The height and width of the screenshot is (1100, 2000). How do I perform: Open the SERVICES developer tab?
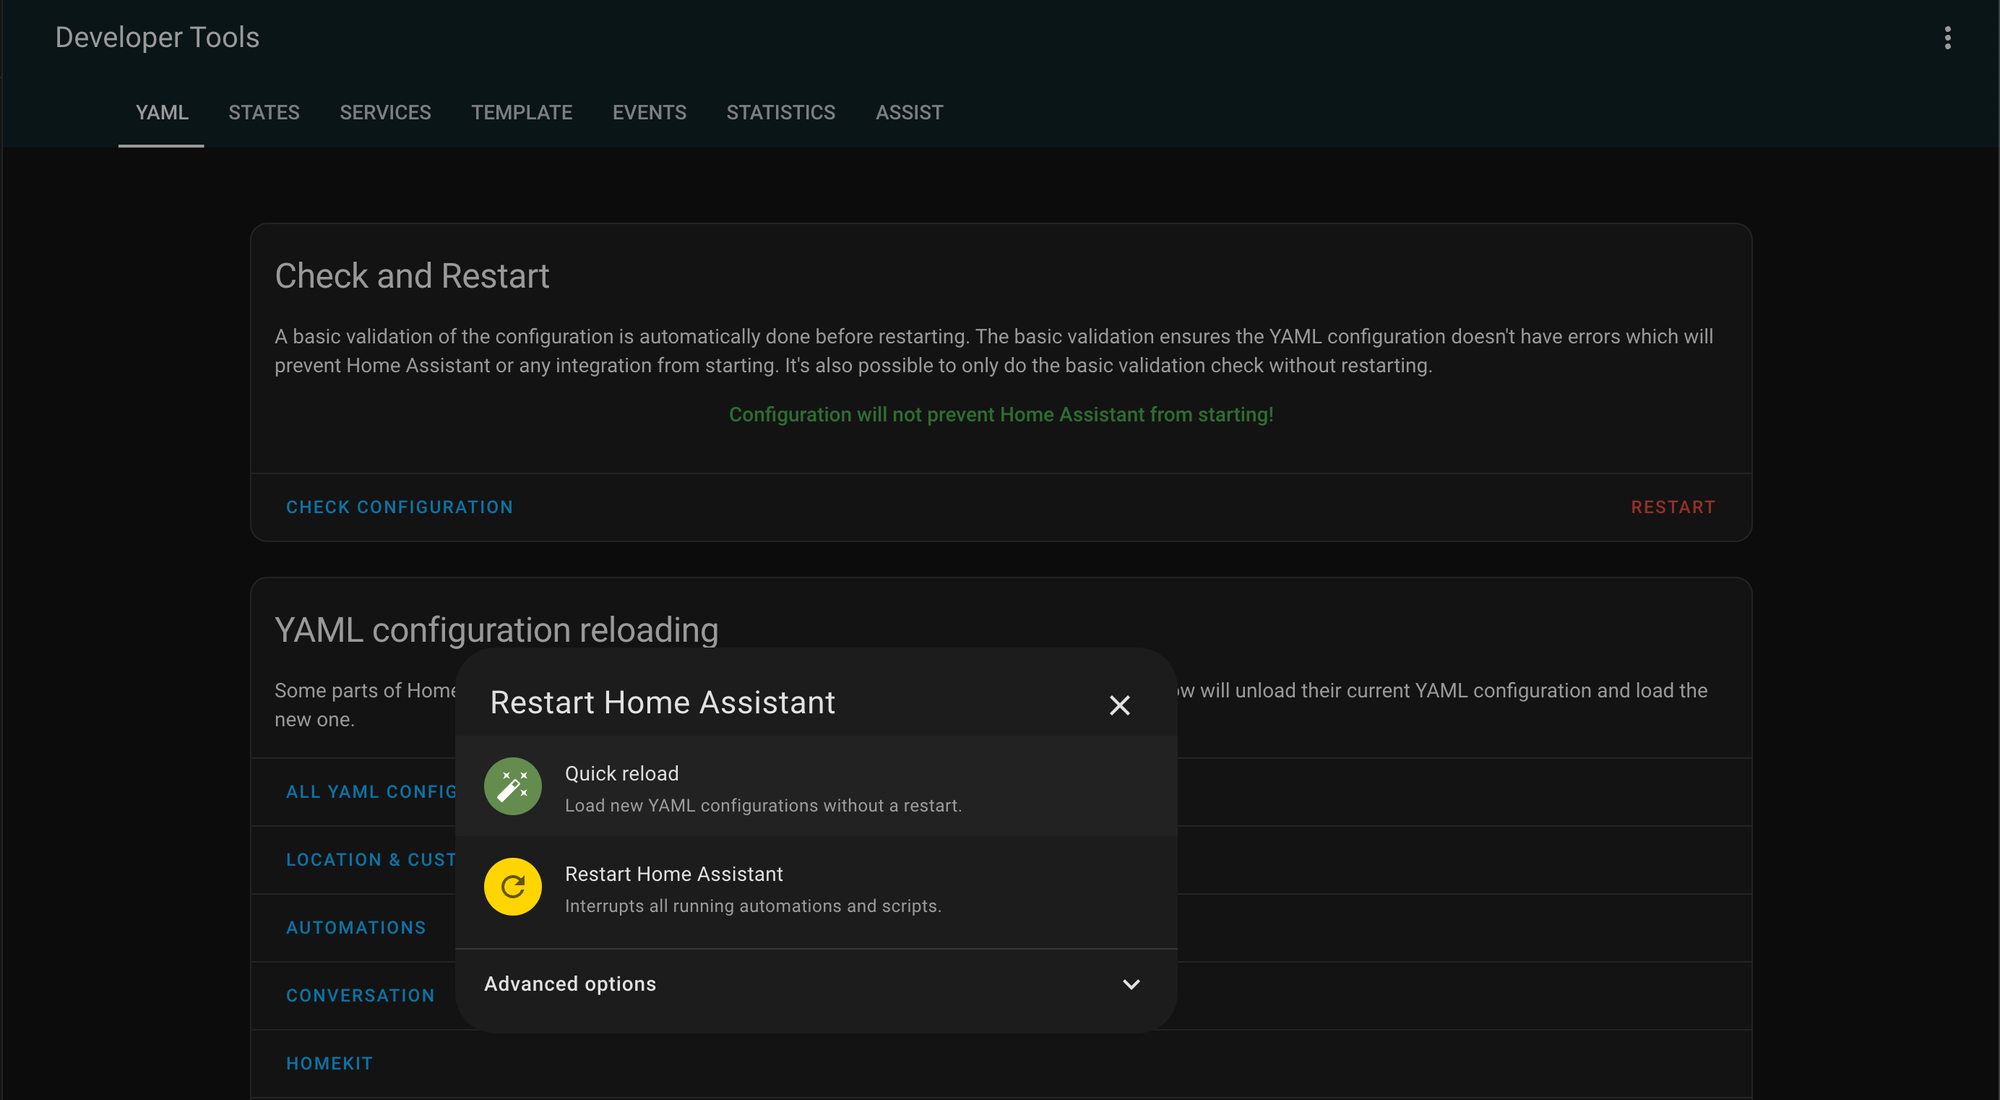pyautogui.click(x=386, y=112)
